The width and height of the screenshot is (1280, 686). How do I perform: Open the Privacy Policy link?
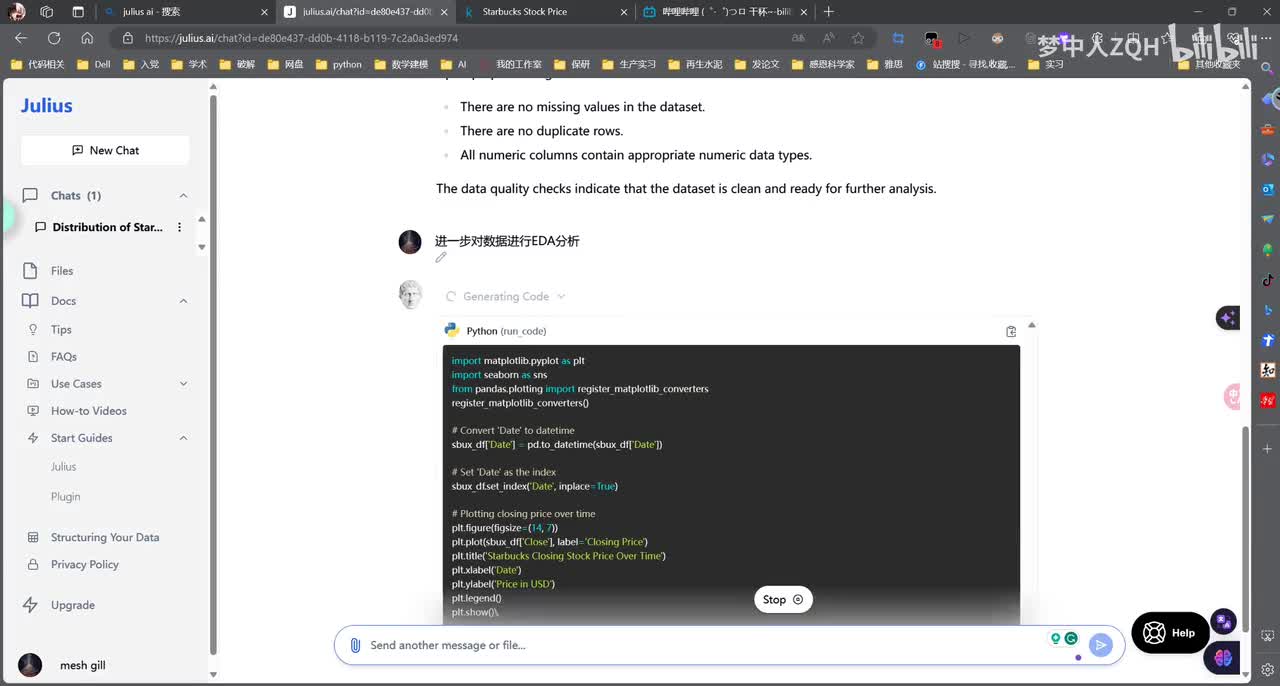click(x=85, y=565)
